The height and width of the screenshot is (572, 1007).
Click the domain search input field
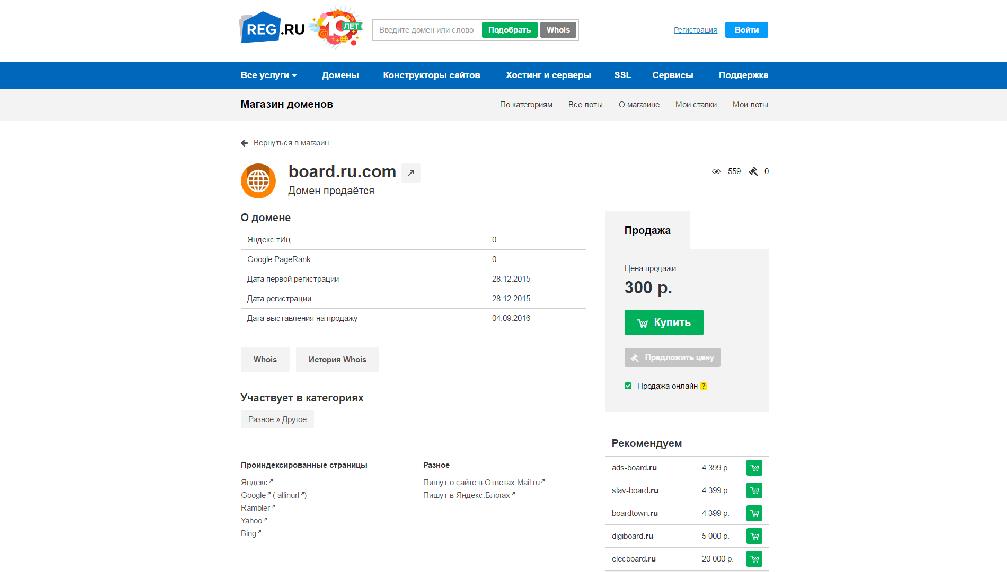pyautogui.click(x=427, y=30)
